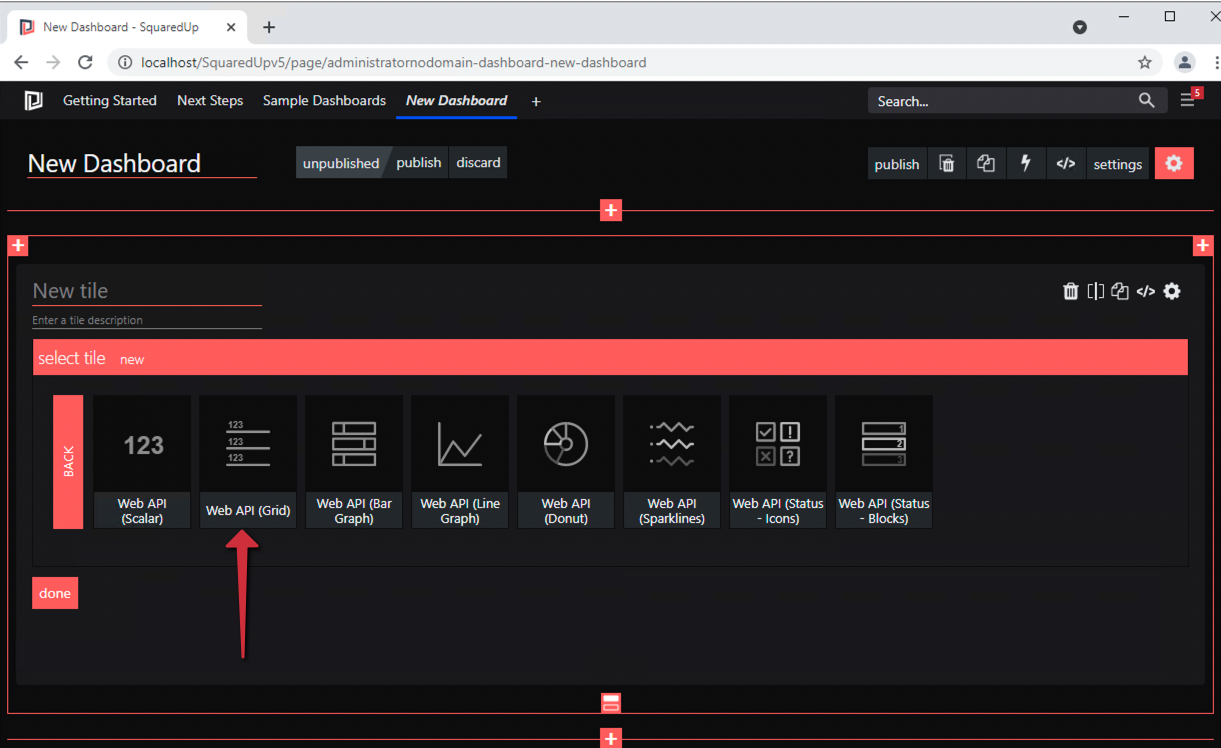1221x748 pixels.
Task: Open the hamburger menu with notifications
Action: (x=1188, y=99)
